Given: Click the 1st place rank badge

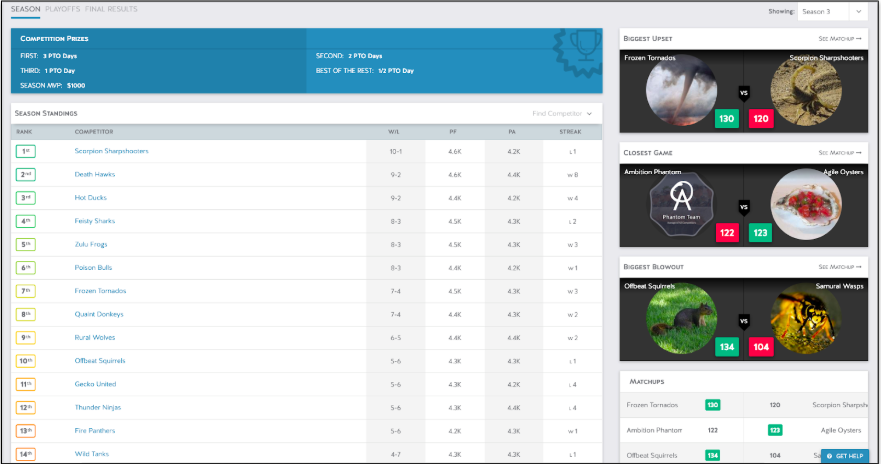Looking at the screenshot, I should (x=26, y=151).
